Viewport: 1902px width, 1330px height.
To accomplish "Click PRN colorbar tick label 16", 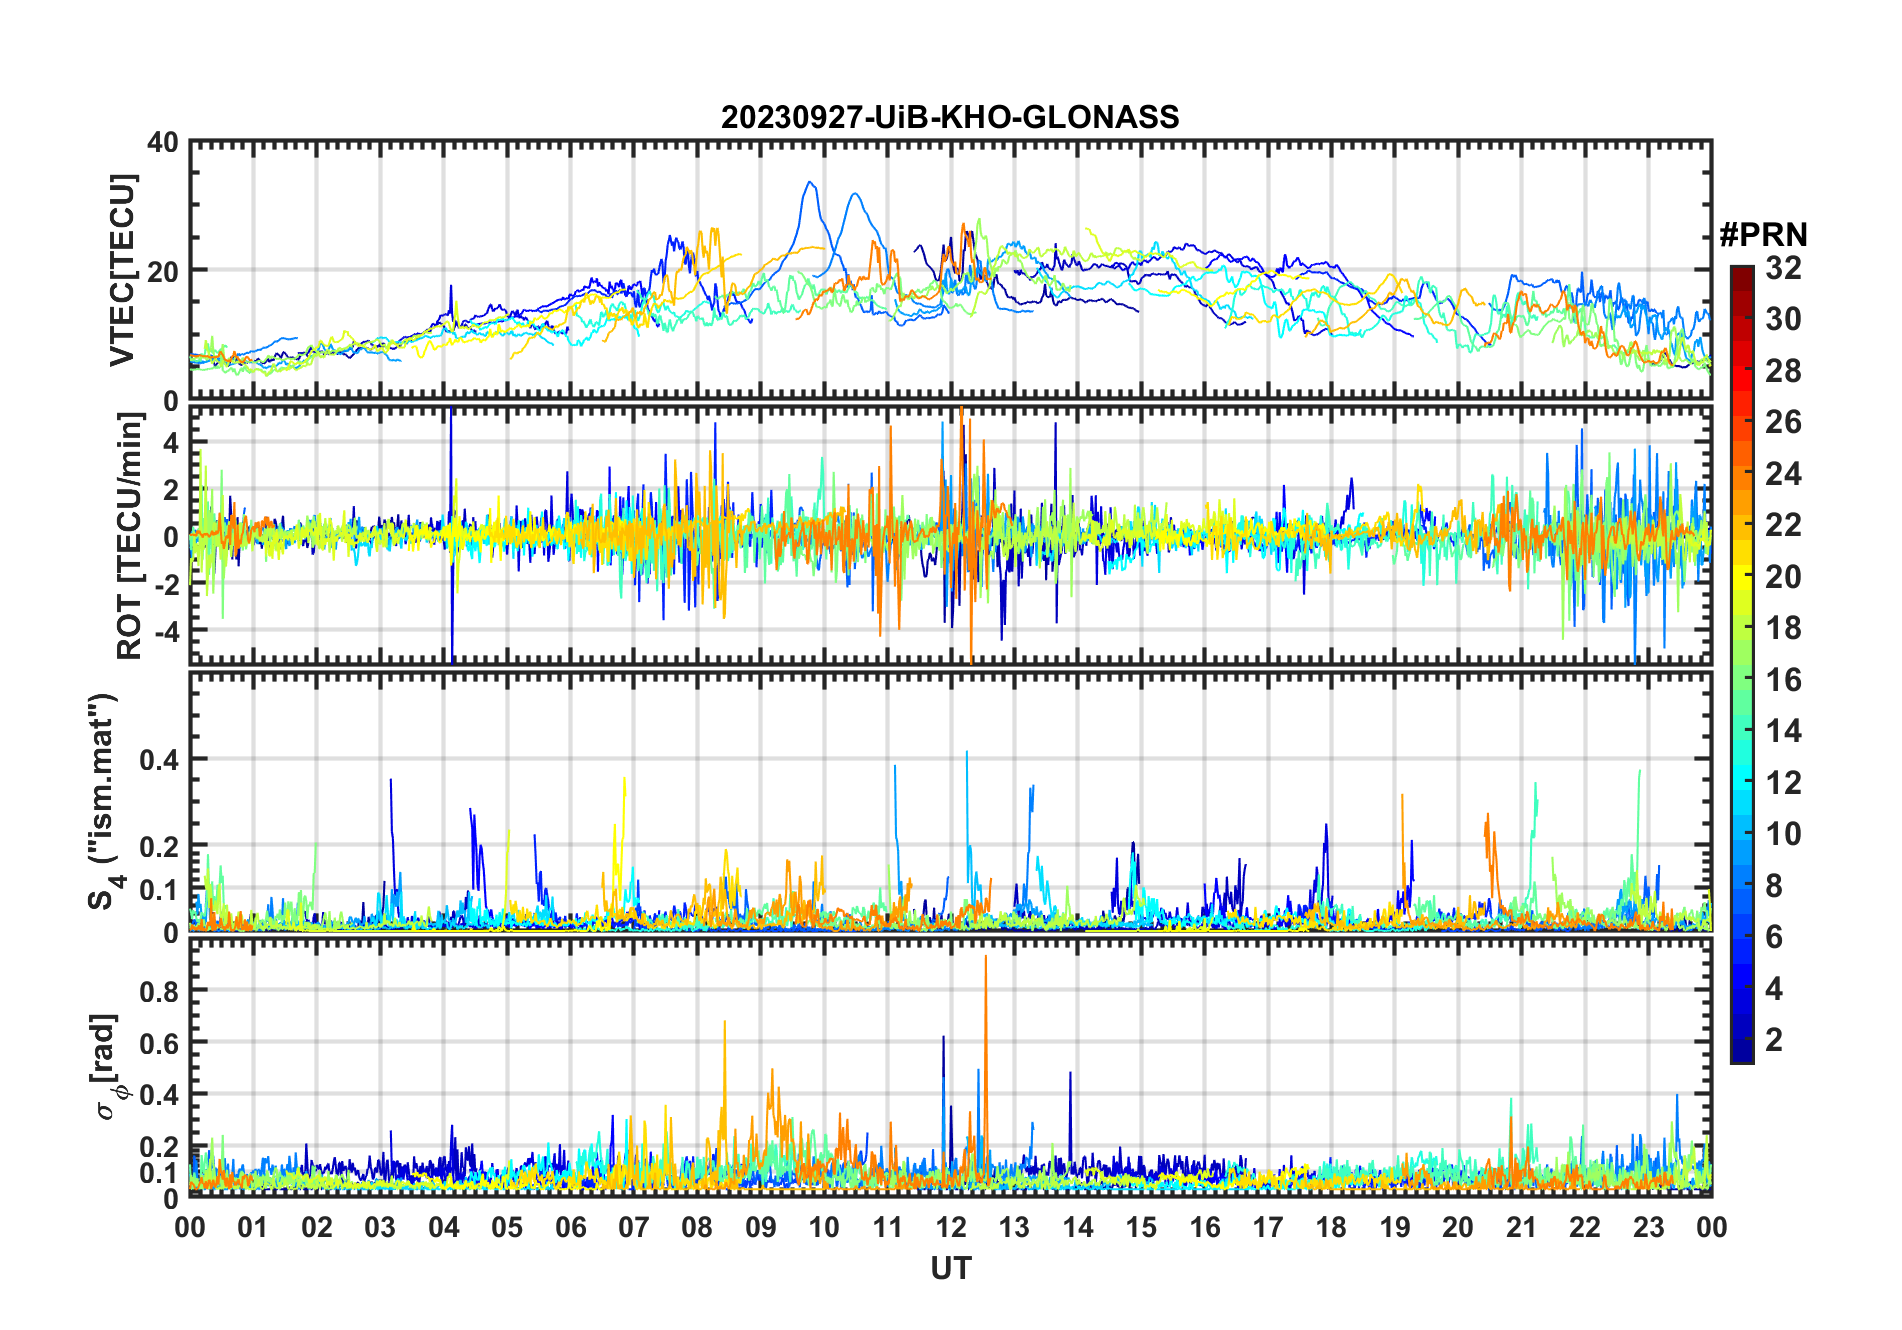I will pos(1783,680).
